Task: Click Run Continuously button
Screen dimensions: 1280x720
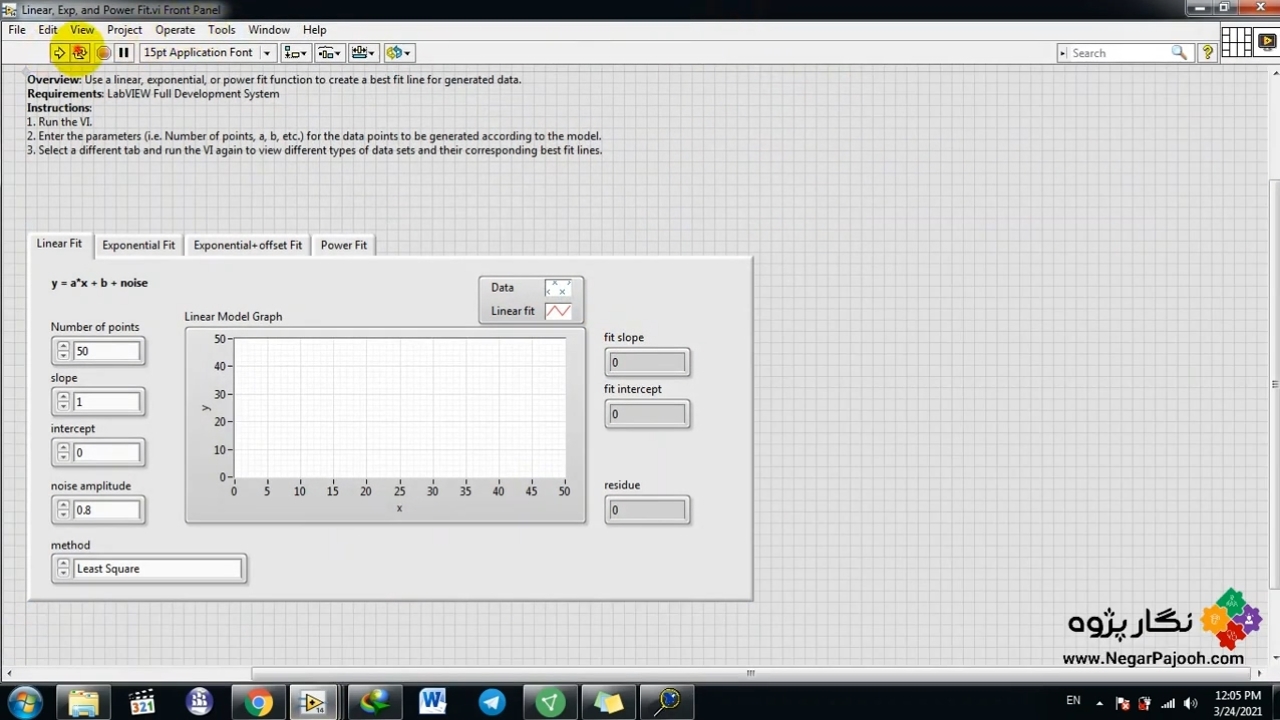Action: [x=80, y=53]
